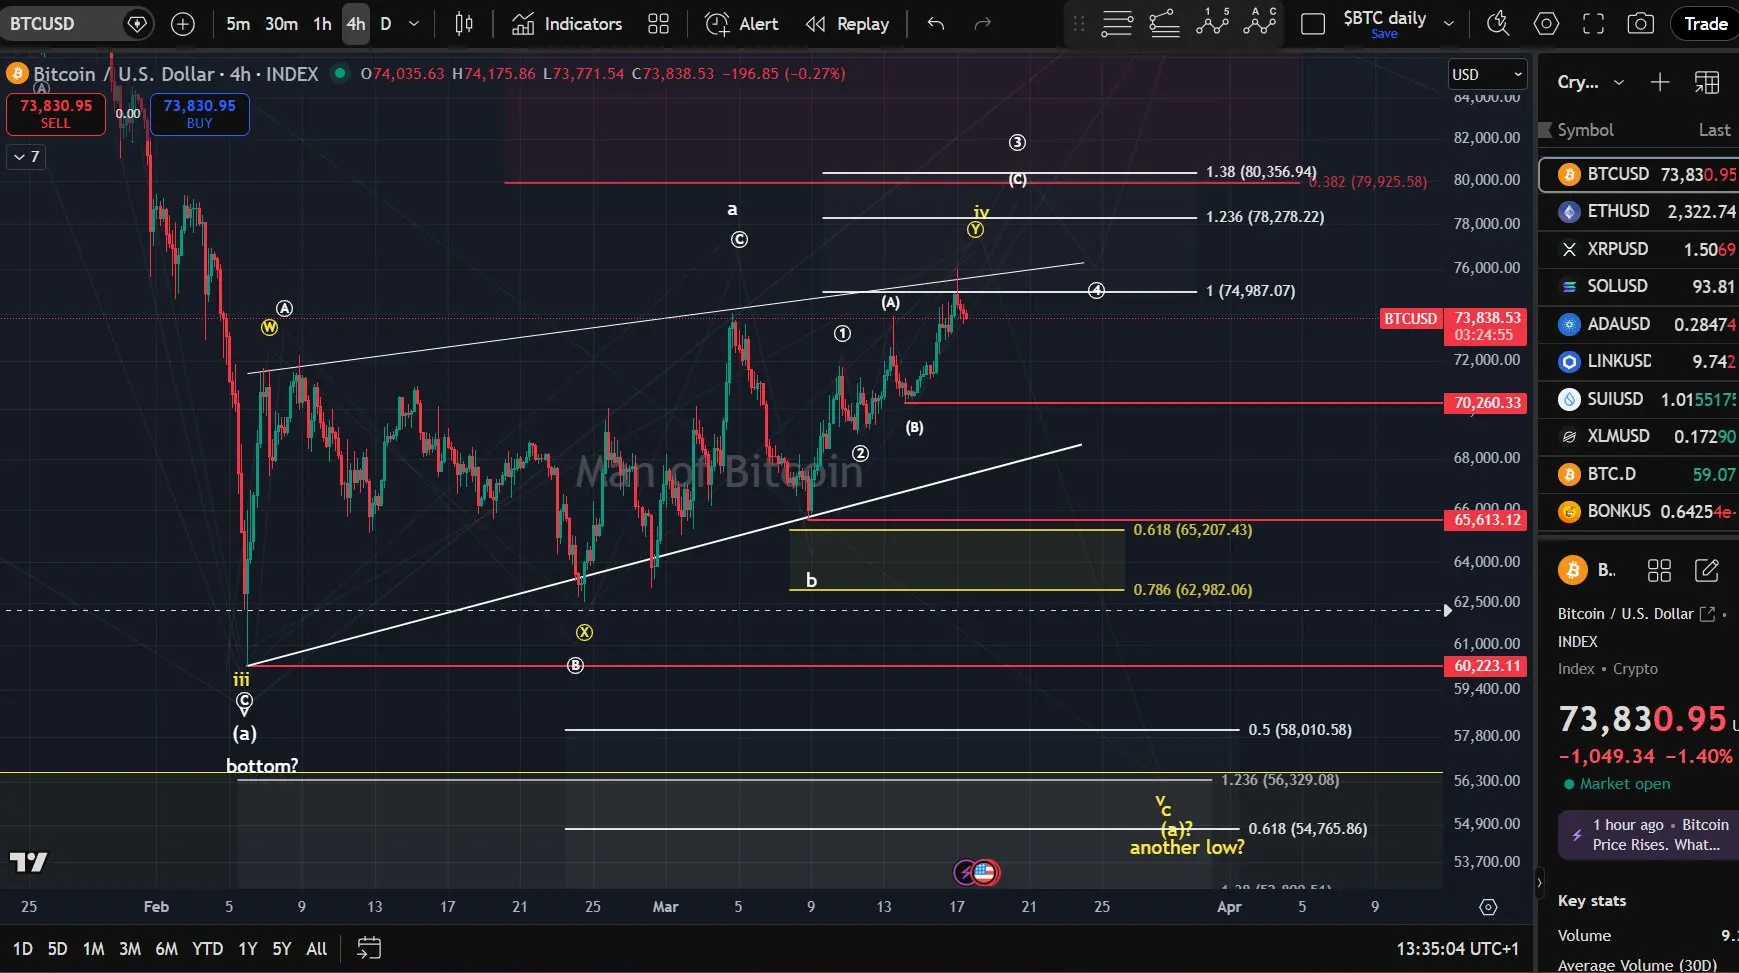The image size is (1739, 973).
Task: Click the redo arrow
Action: (982, 24)
